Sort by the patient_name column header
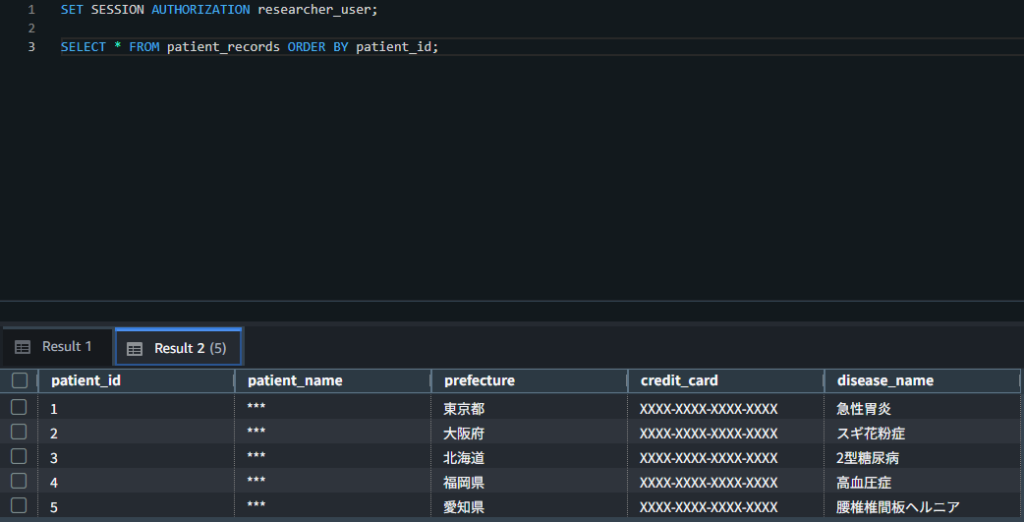Image resolution: width=1024 pixels, height=522 pixels. [x=333, y=380]
